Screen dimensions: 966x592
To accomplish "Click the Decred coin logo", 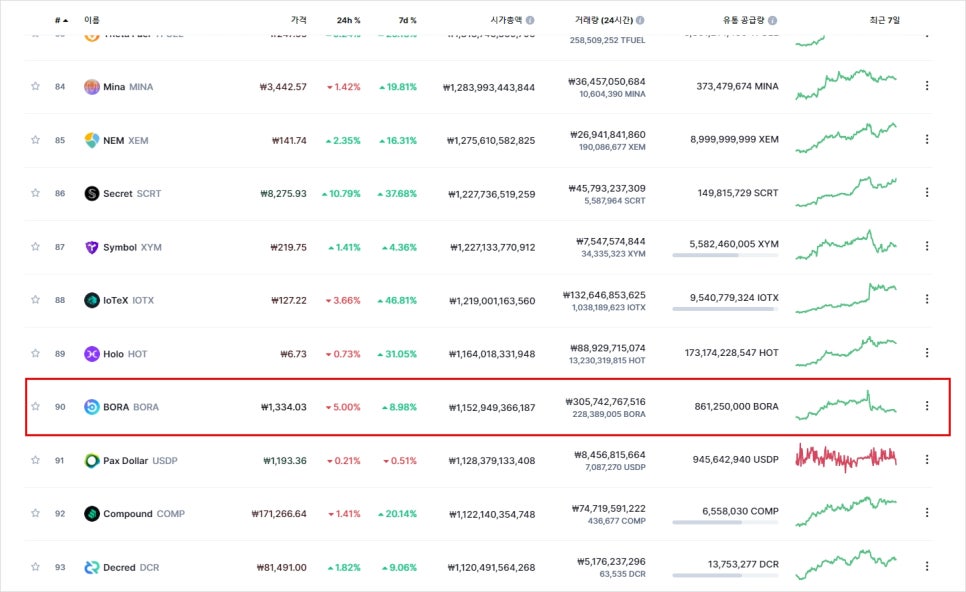I will (x=92, y=567).
